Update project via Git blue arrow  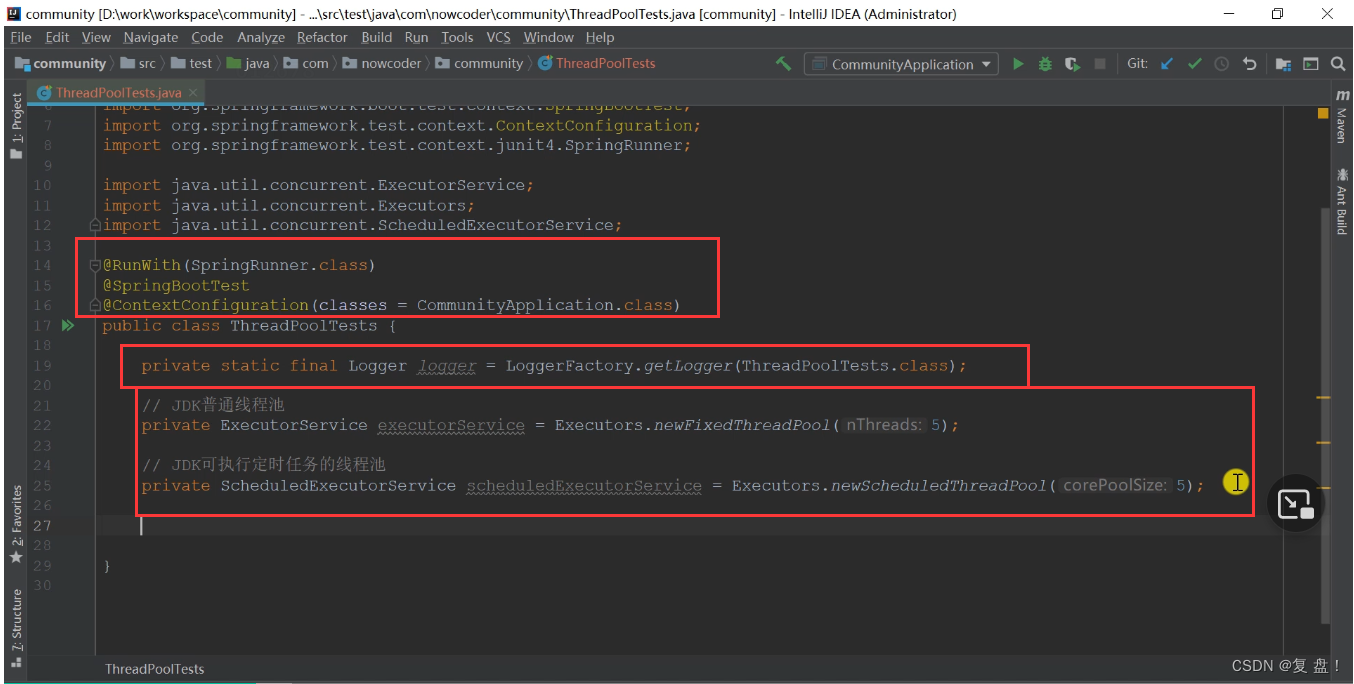point(1166,63)
